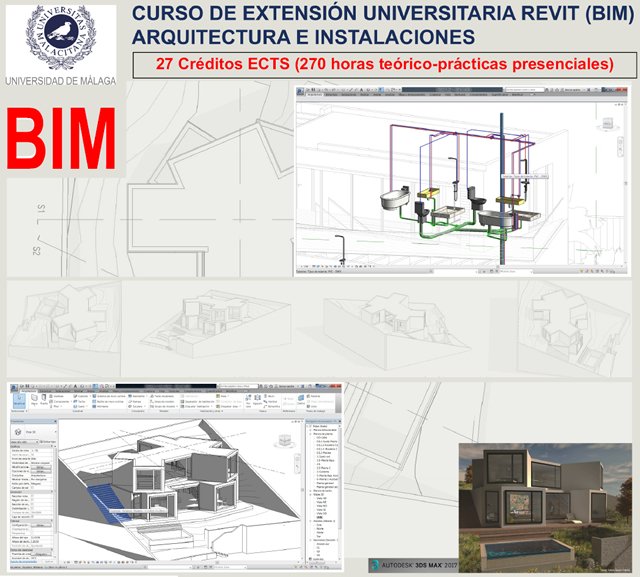
Task: Collapse Datos de identidad properties section
Action: point(52,550)
